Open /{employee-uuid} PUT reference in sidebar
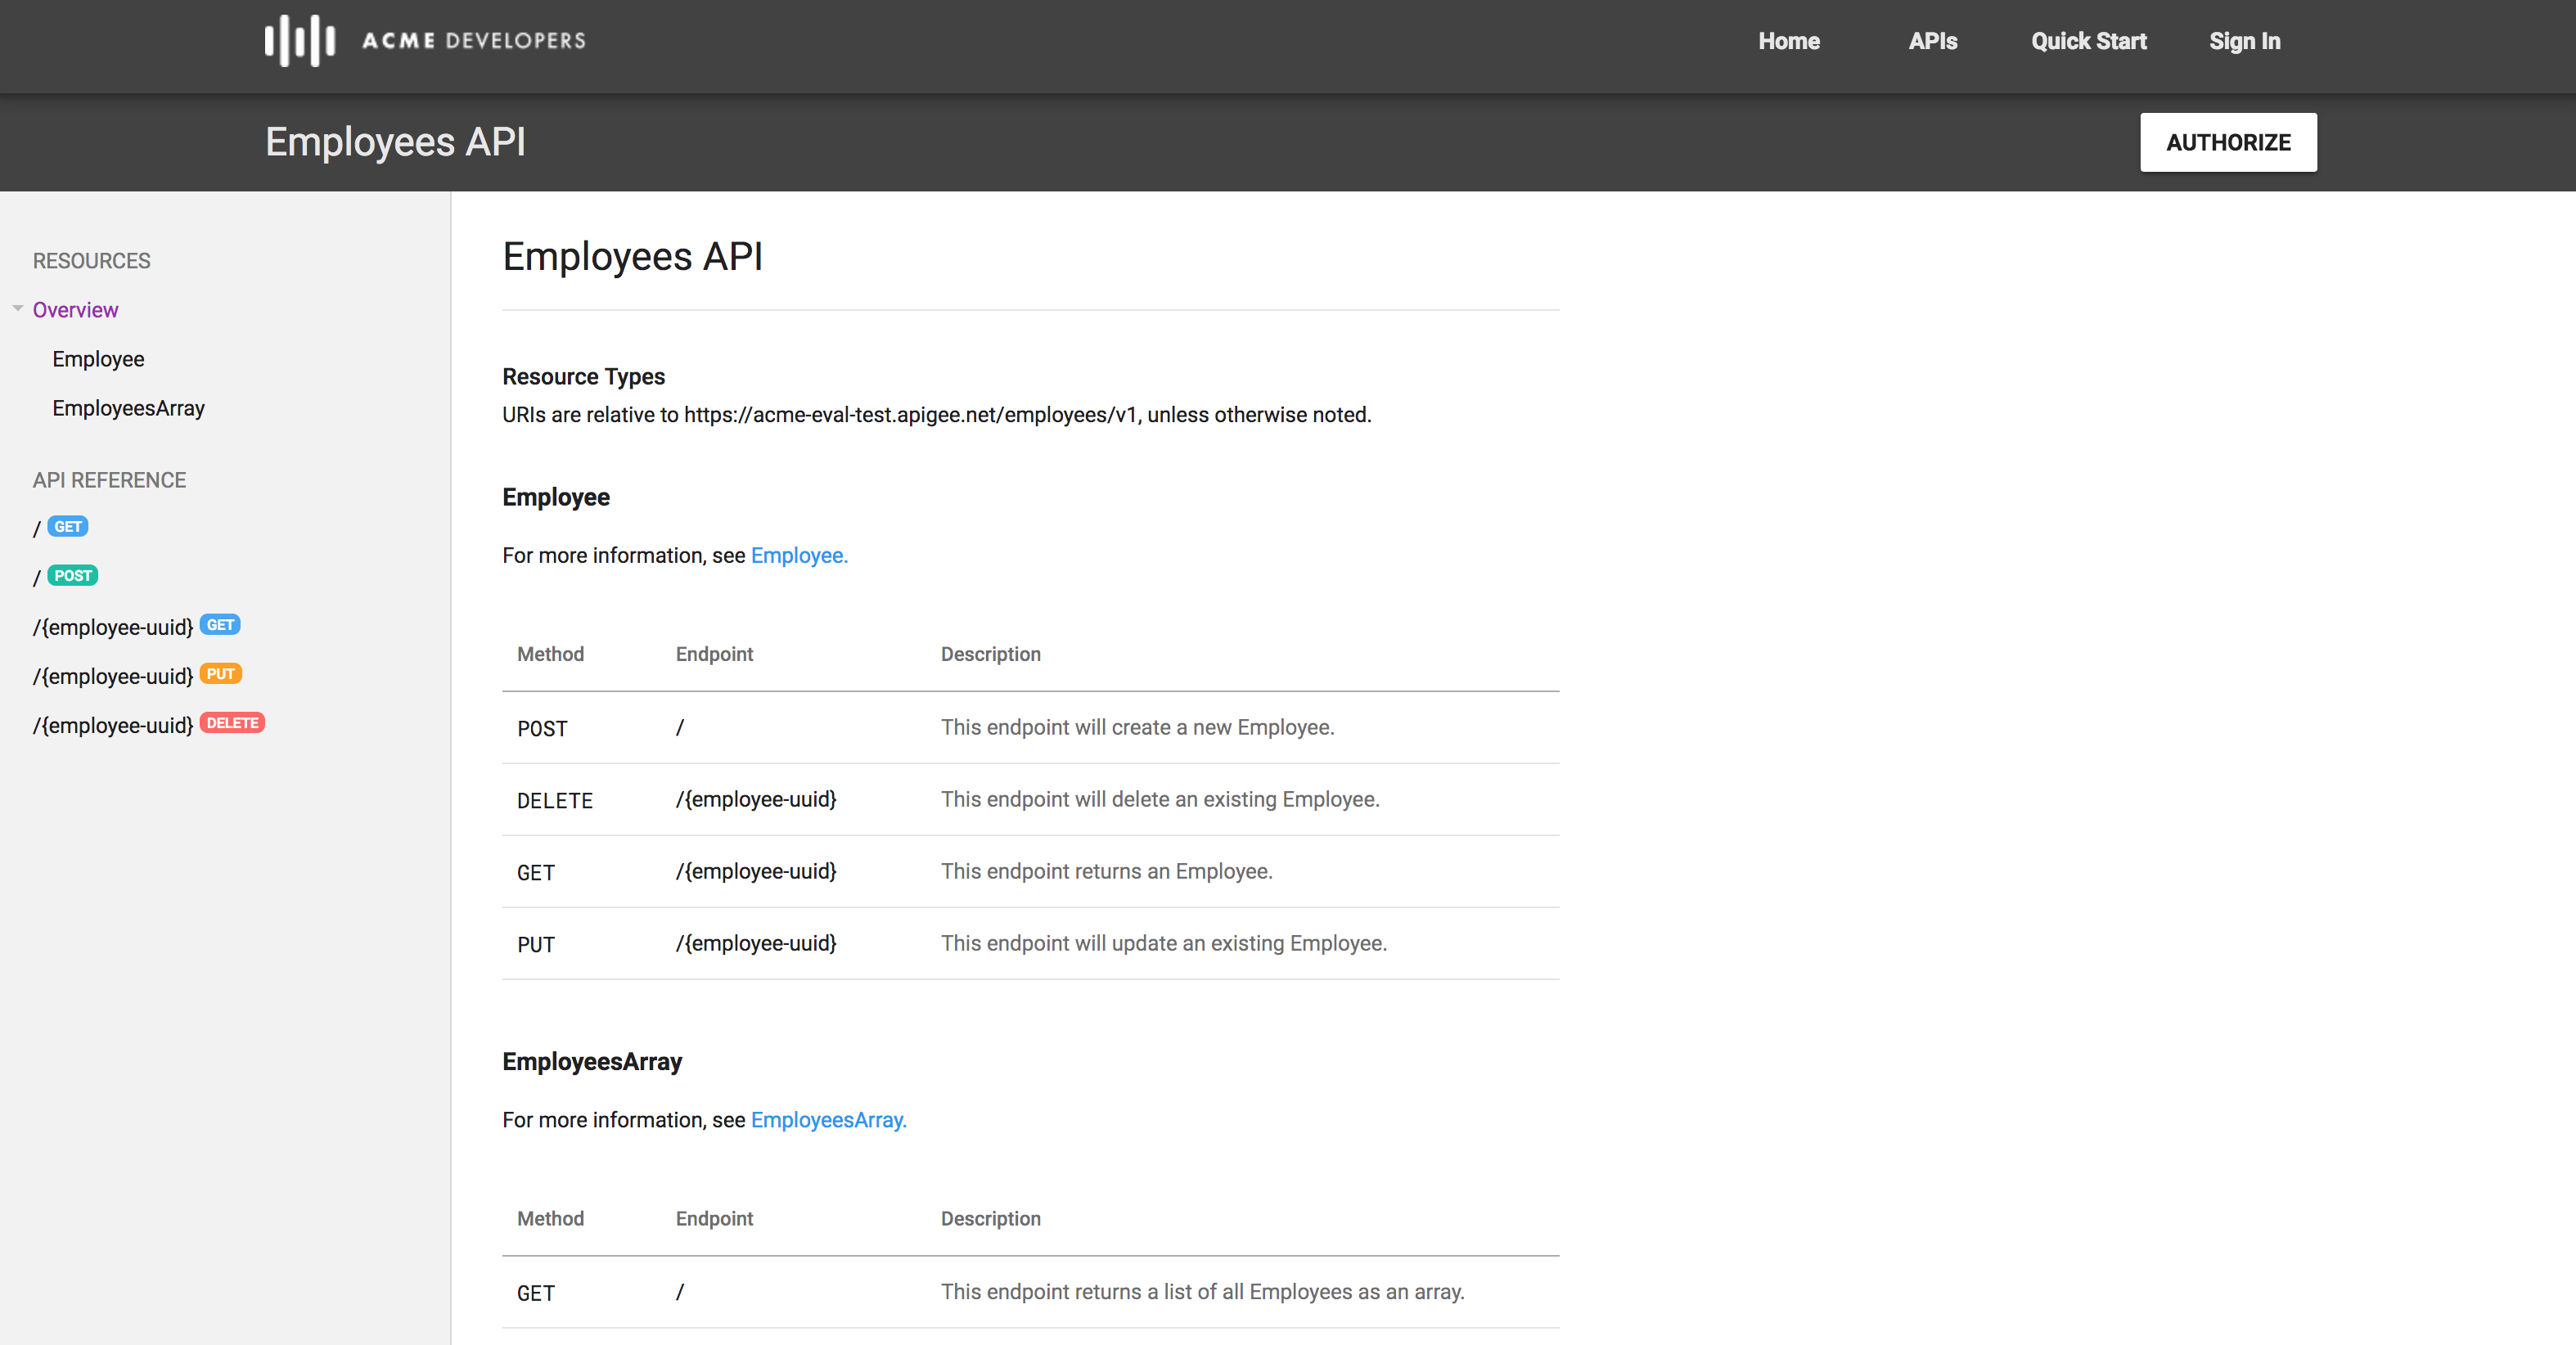Viewport: 2576px width, 1345px height. [113, 676]
